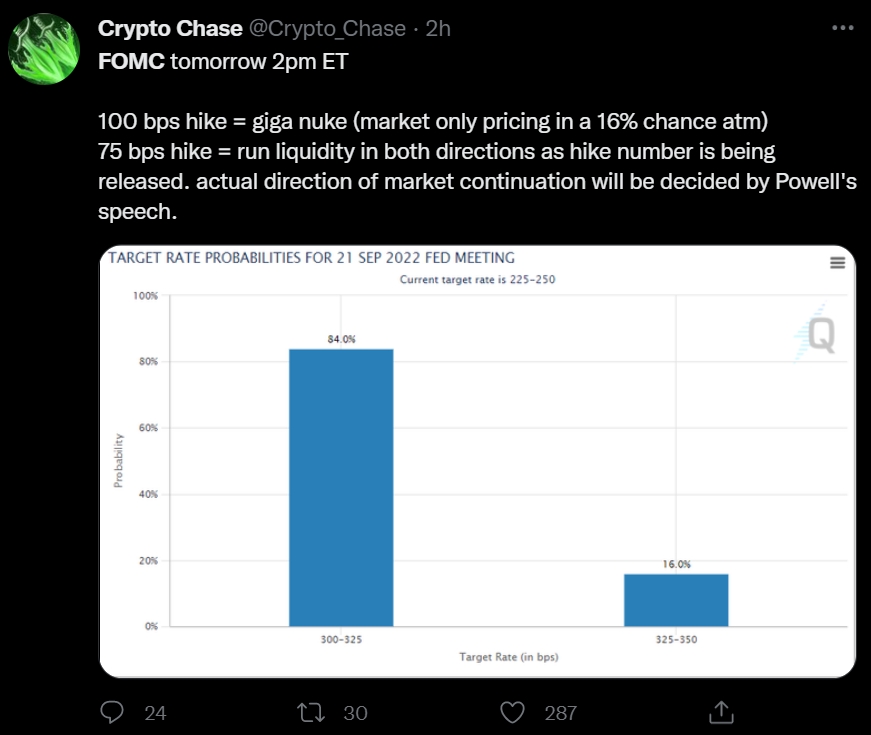Open the 2h timestamp link
Screen dimensions: 871x735
(x=438, y=28)
